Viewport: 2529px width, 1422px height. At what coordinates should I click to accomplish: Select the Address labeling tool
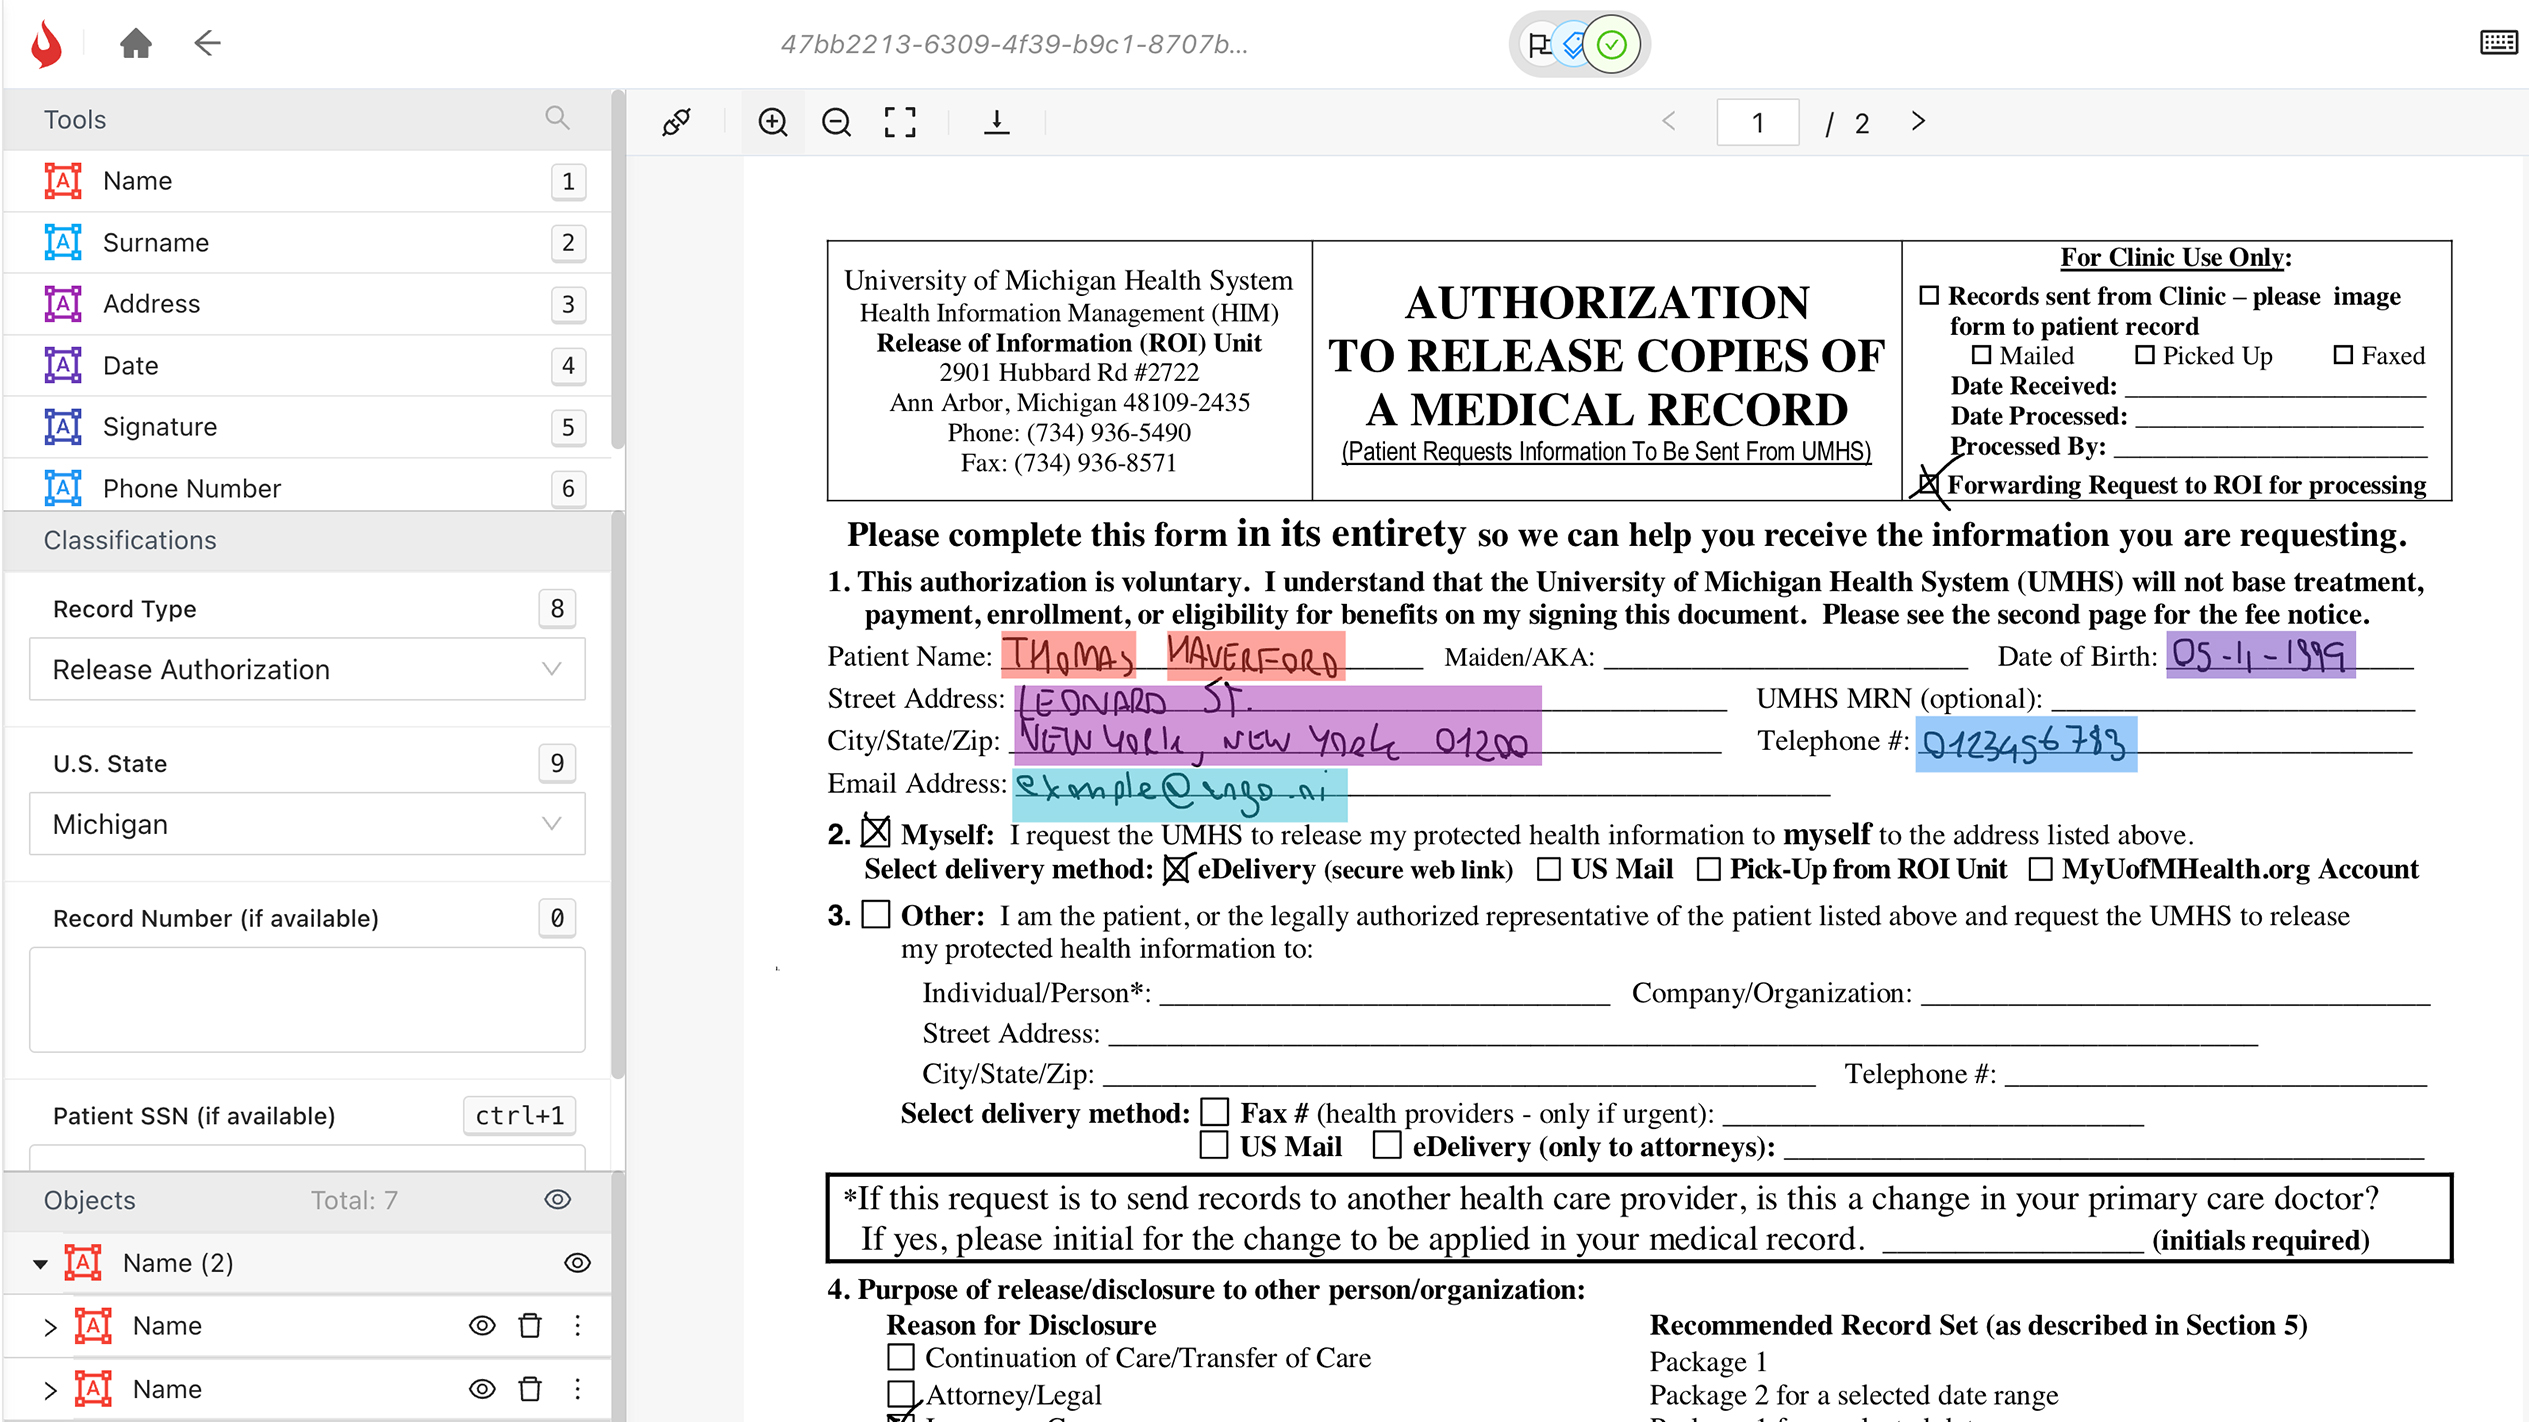308,304
